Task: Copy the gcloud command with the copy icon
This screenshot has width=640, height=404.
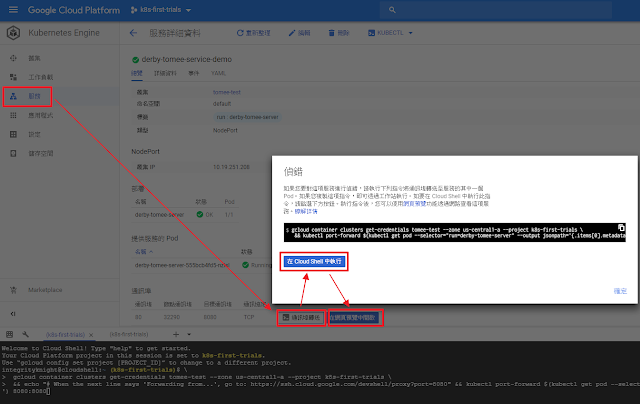Action: [x=621, y=228]
